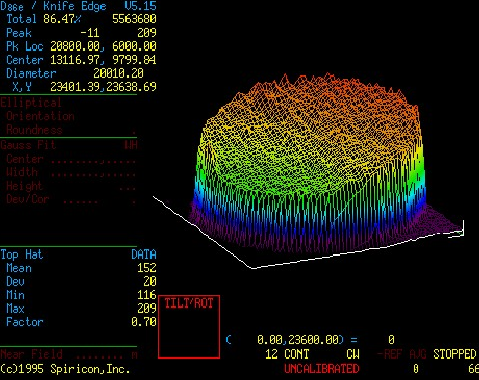Select Pk Loc X value 20800.00

[x=75, y=46]
